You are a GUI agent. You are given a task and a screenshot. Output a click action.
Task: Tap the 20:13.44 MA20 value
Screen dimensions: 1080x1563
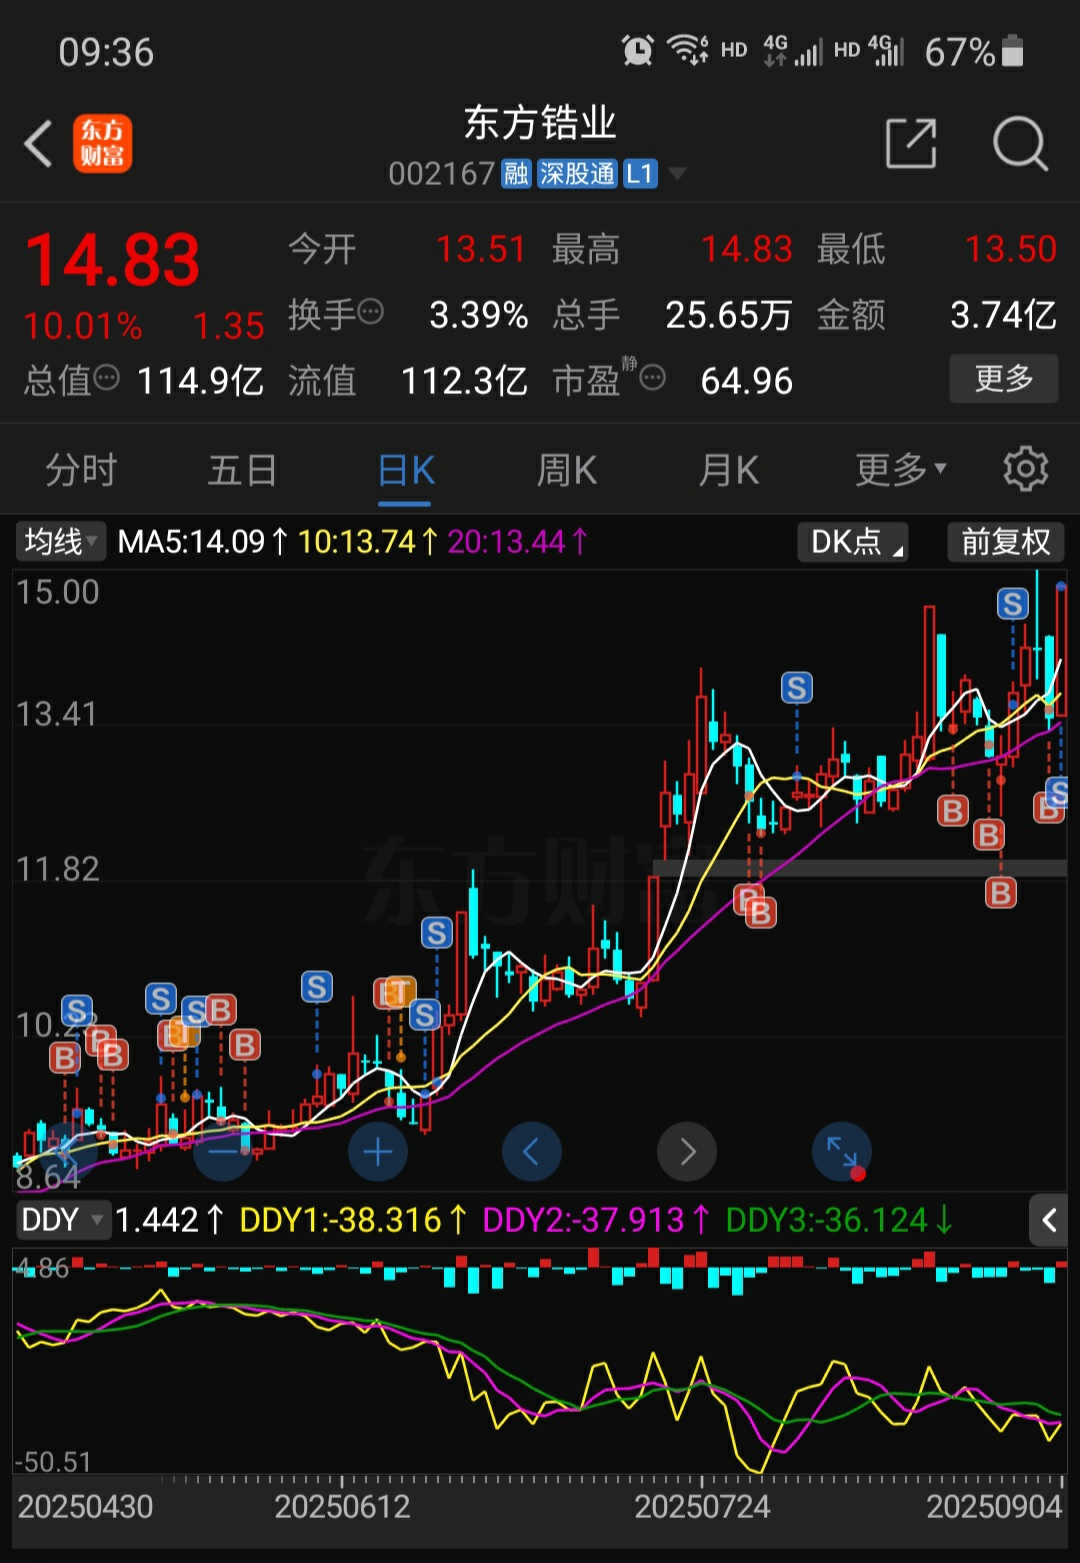coord(517,542)
